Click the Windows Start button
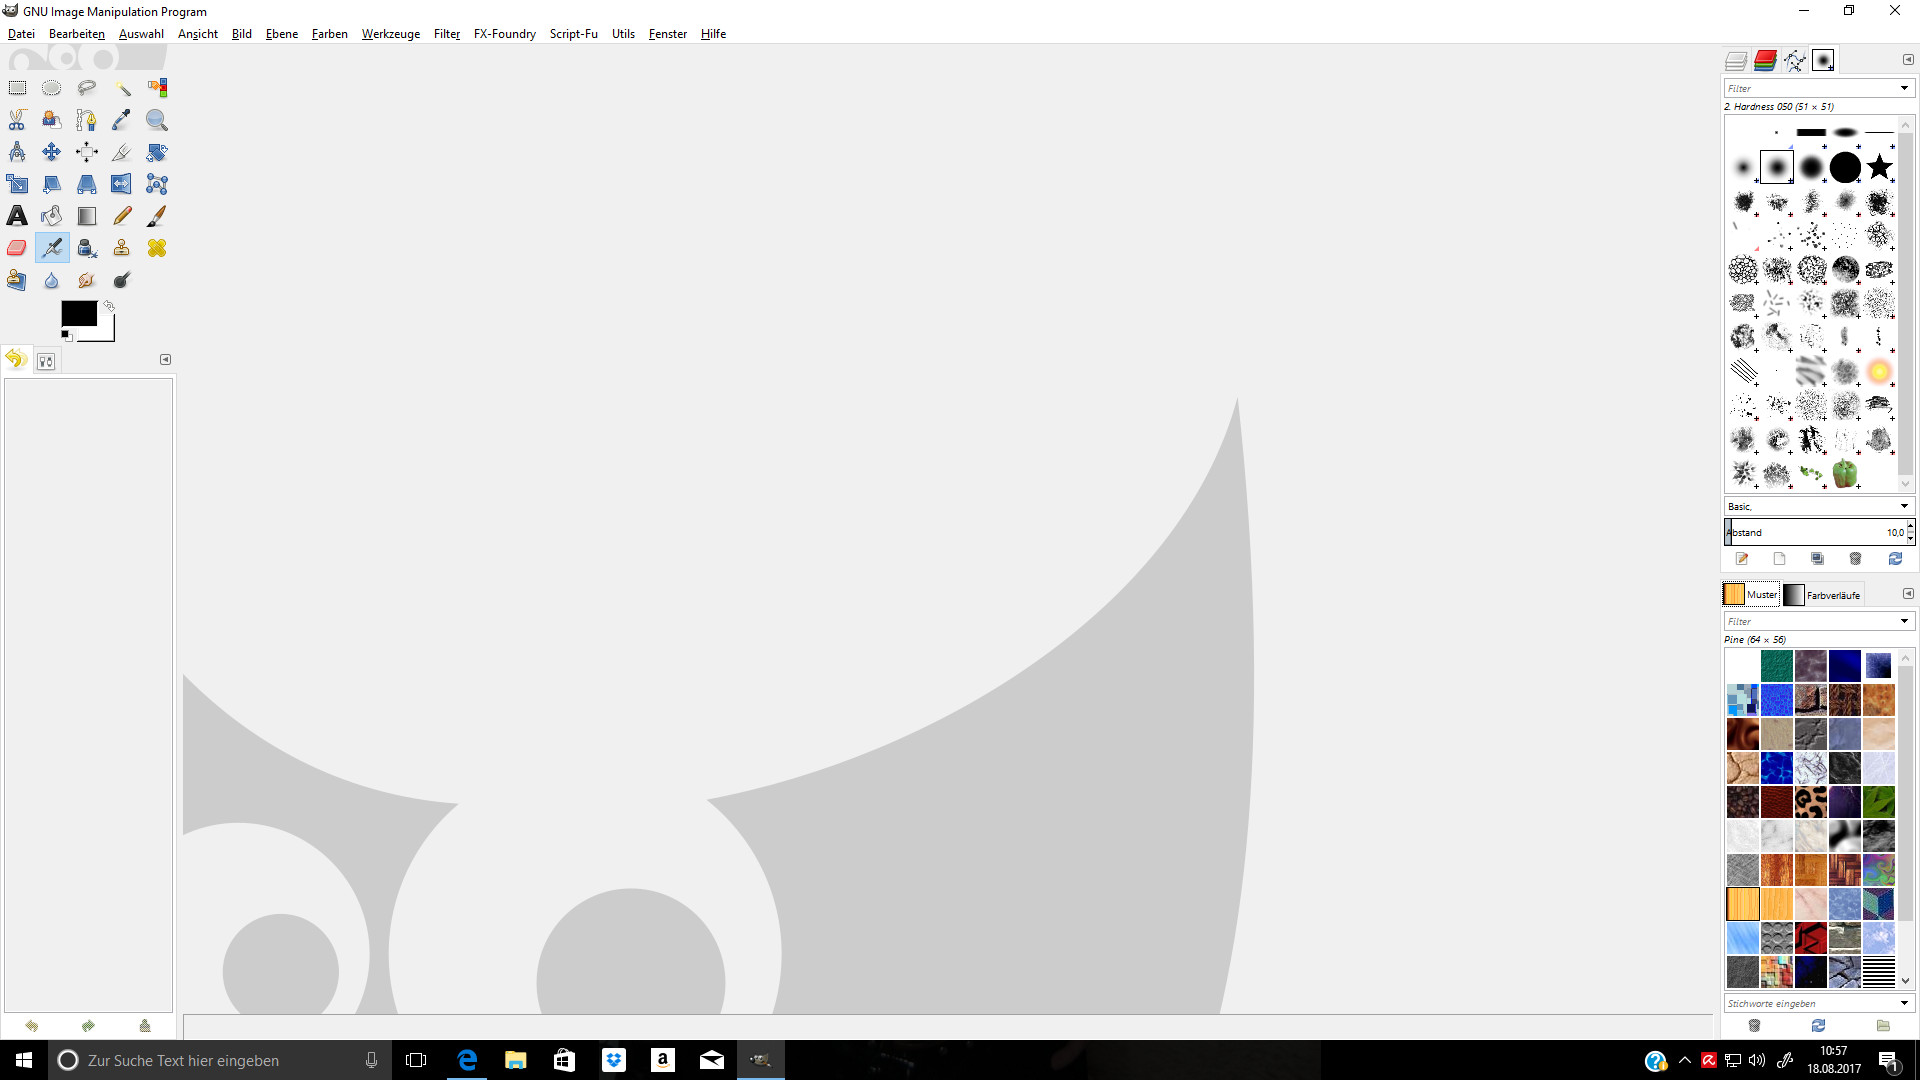Screen dimensions: 1920x1080 point(24,1060)
